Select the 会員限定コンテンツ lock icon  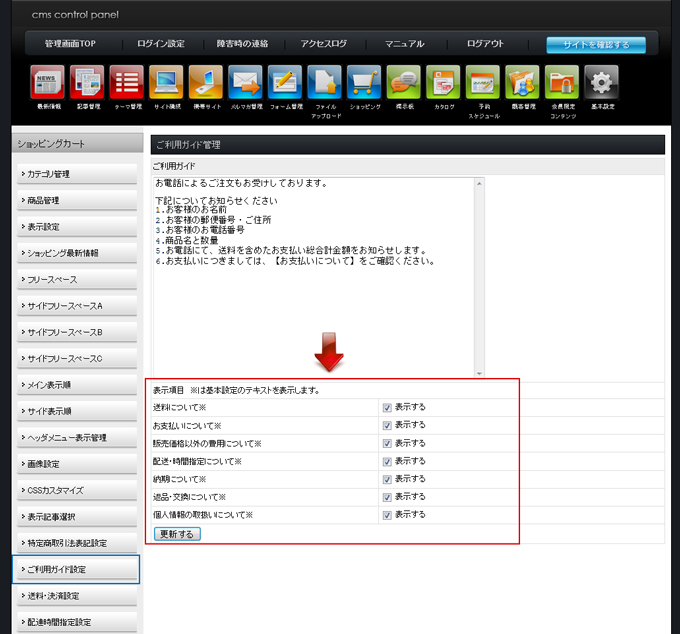562,82
